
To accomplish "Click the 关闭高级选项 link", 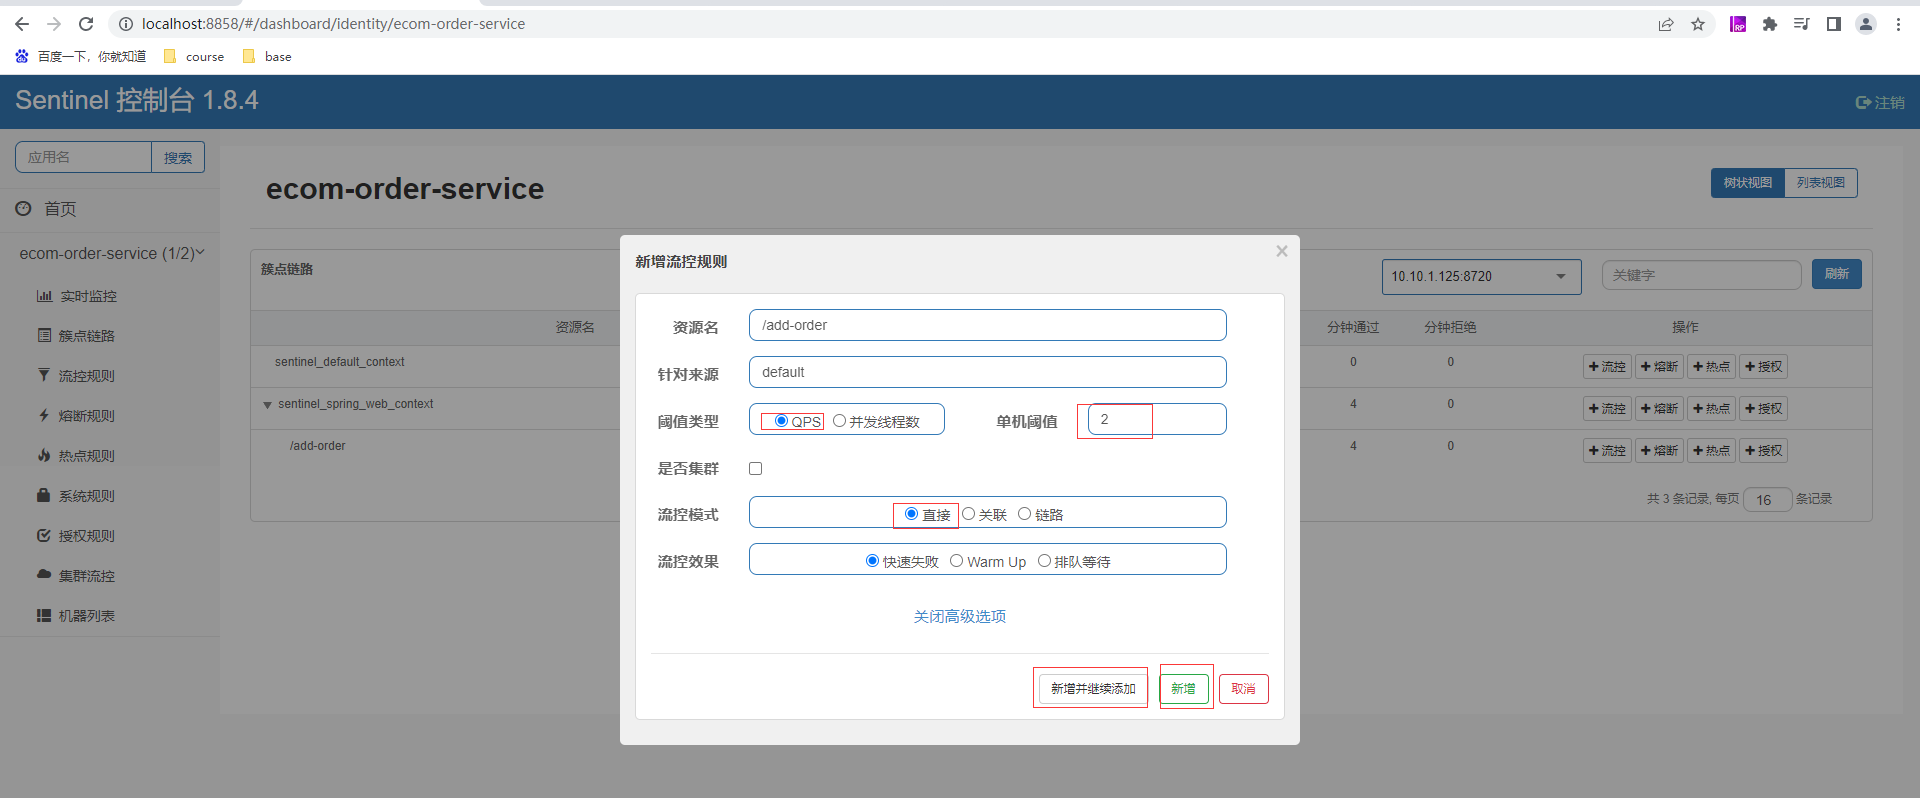I will tap(960, 617).
